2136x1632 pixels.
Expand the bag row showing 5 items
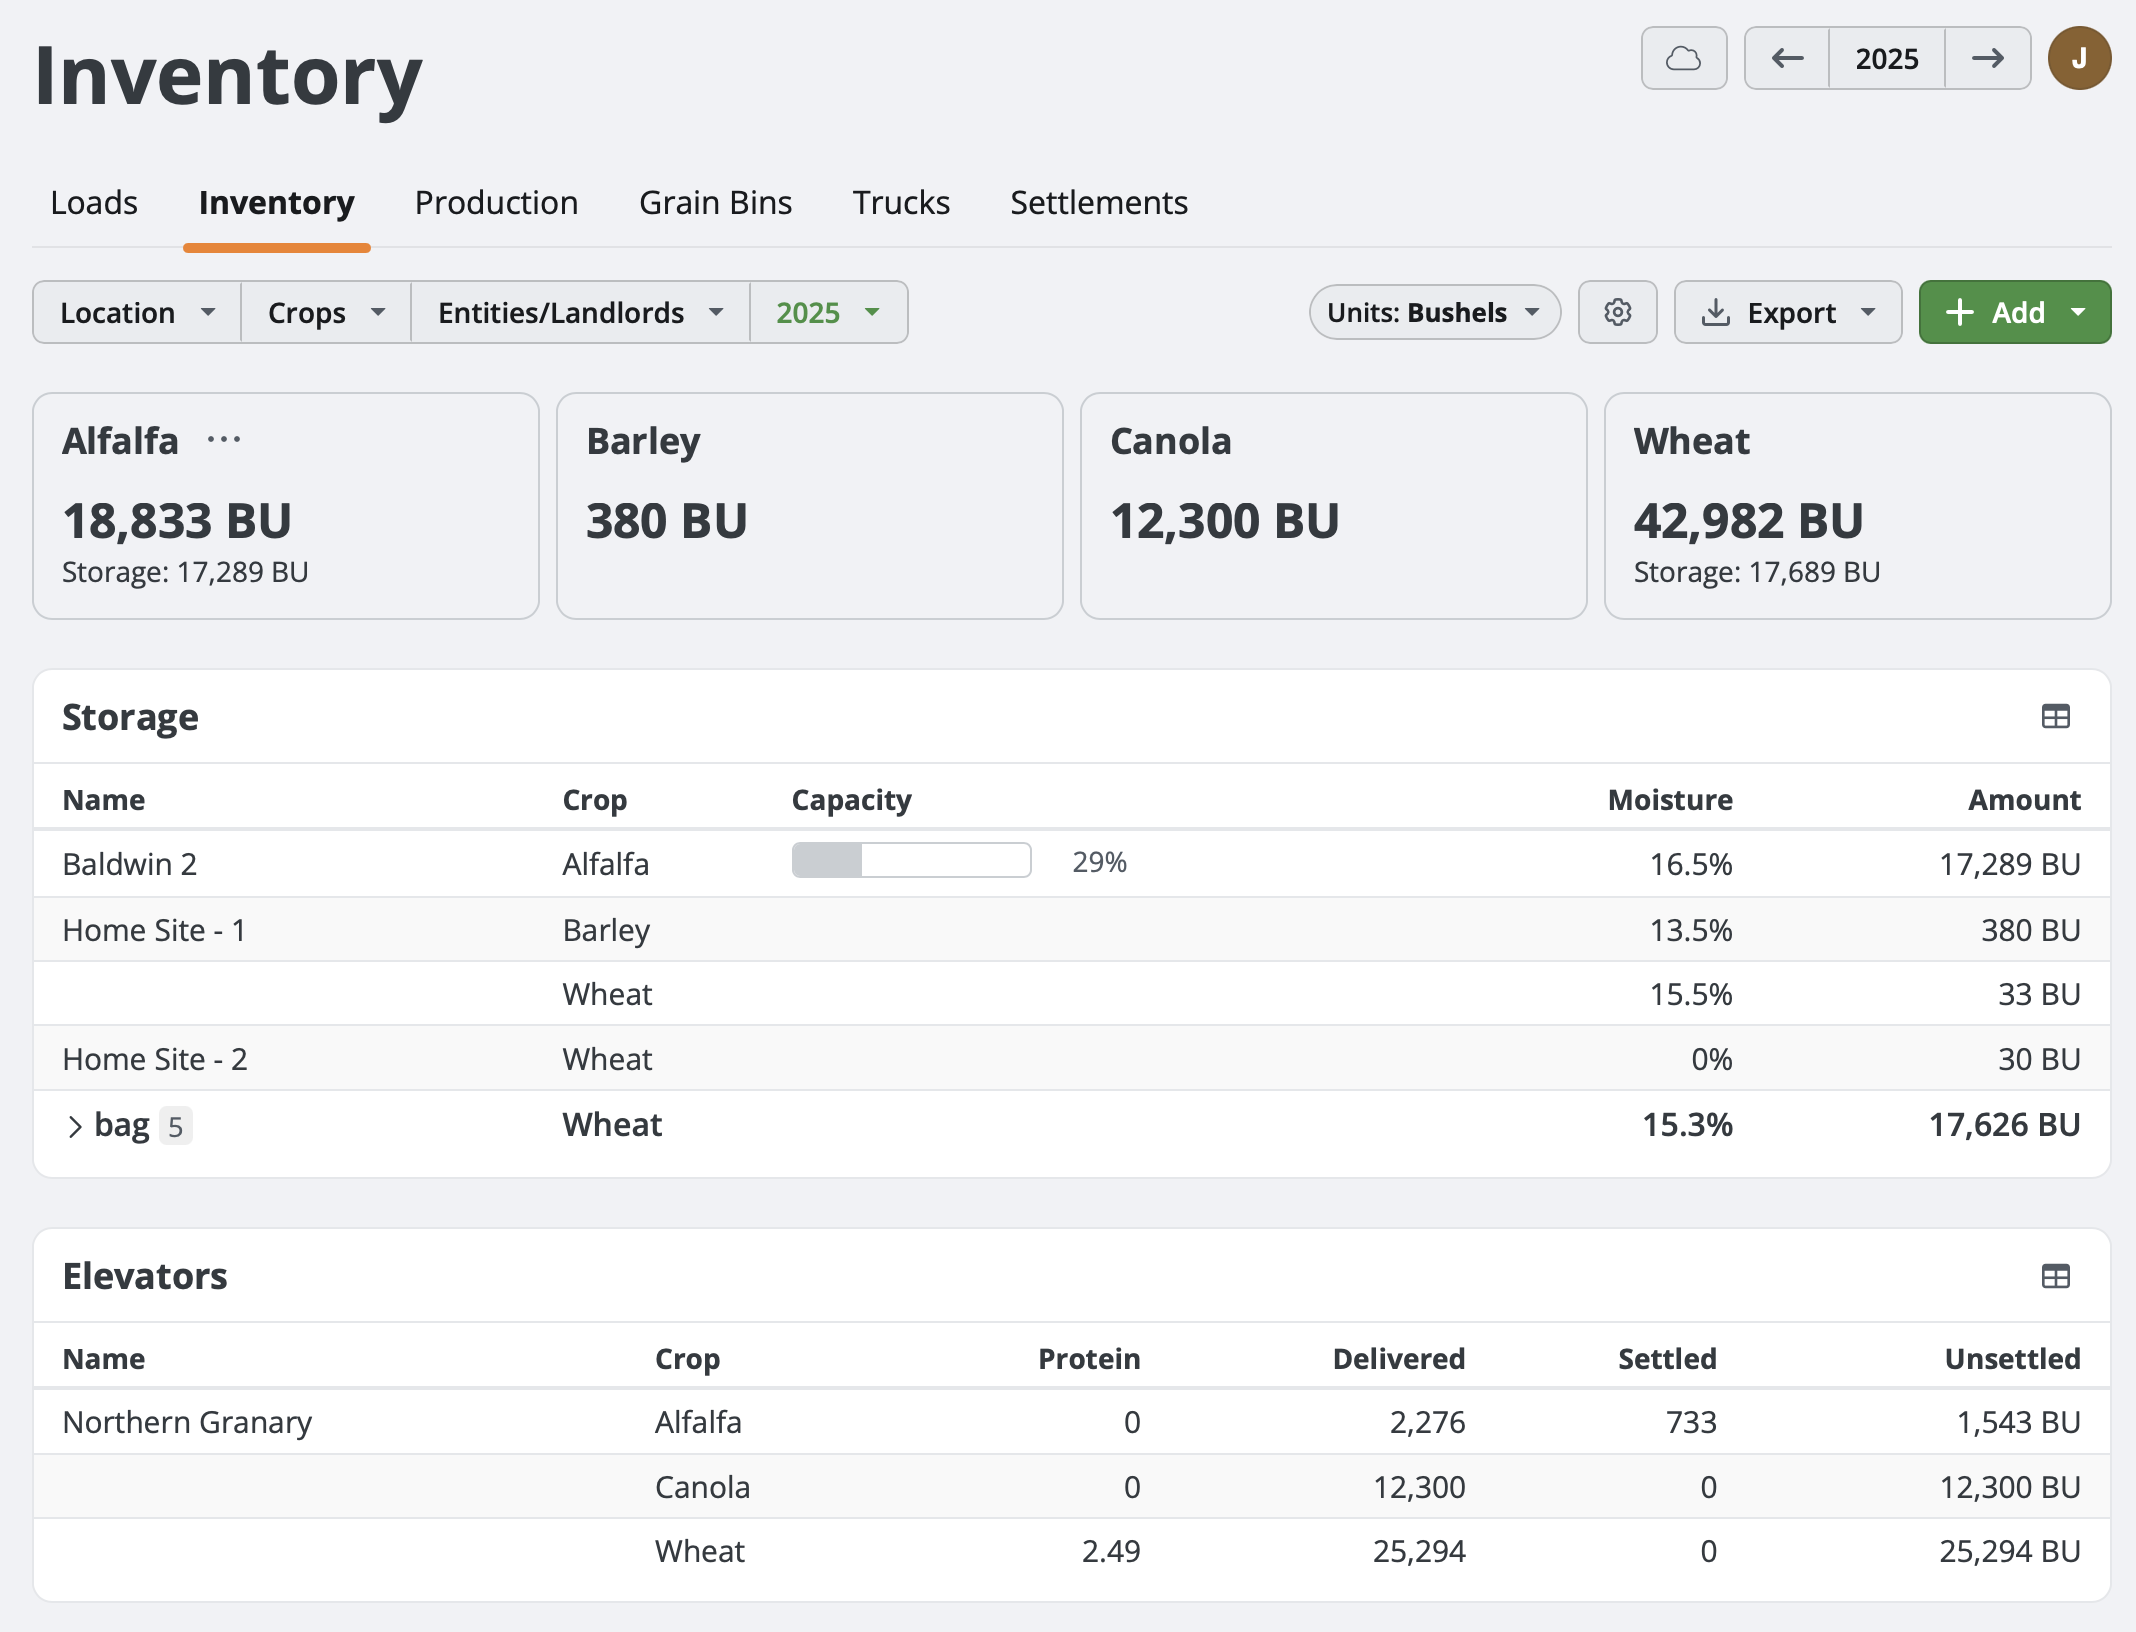[x=76, y=1124]
